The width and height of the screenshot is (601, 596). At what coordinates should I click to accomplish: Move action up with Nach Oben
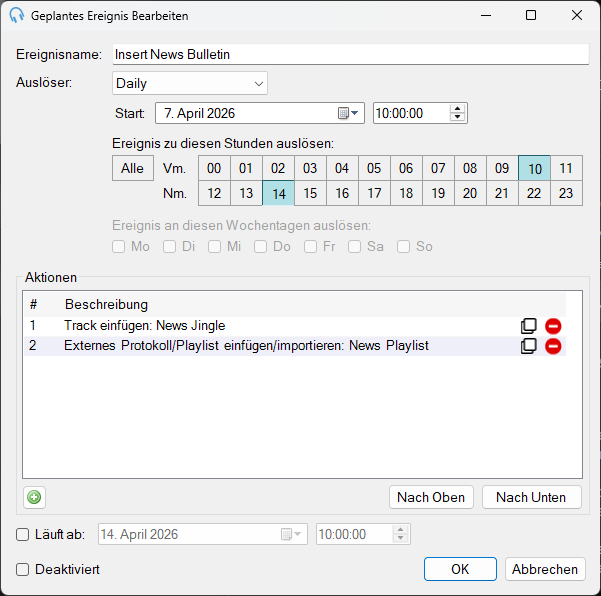[x=431, y=497]
